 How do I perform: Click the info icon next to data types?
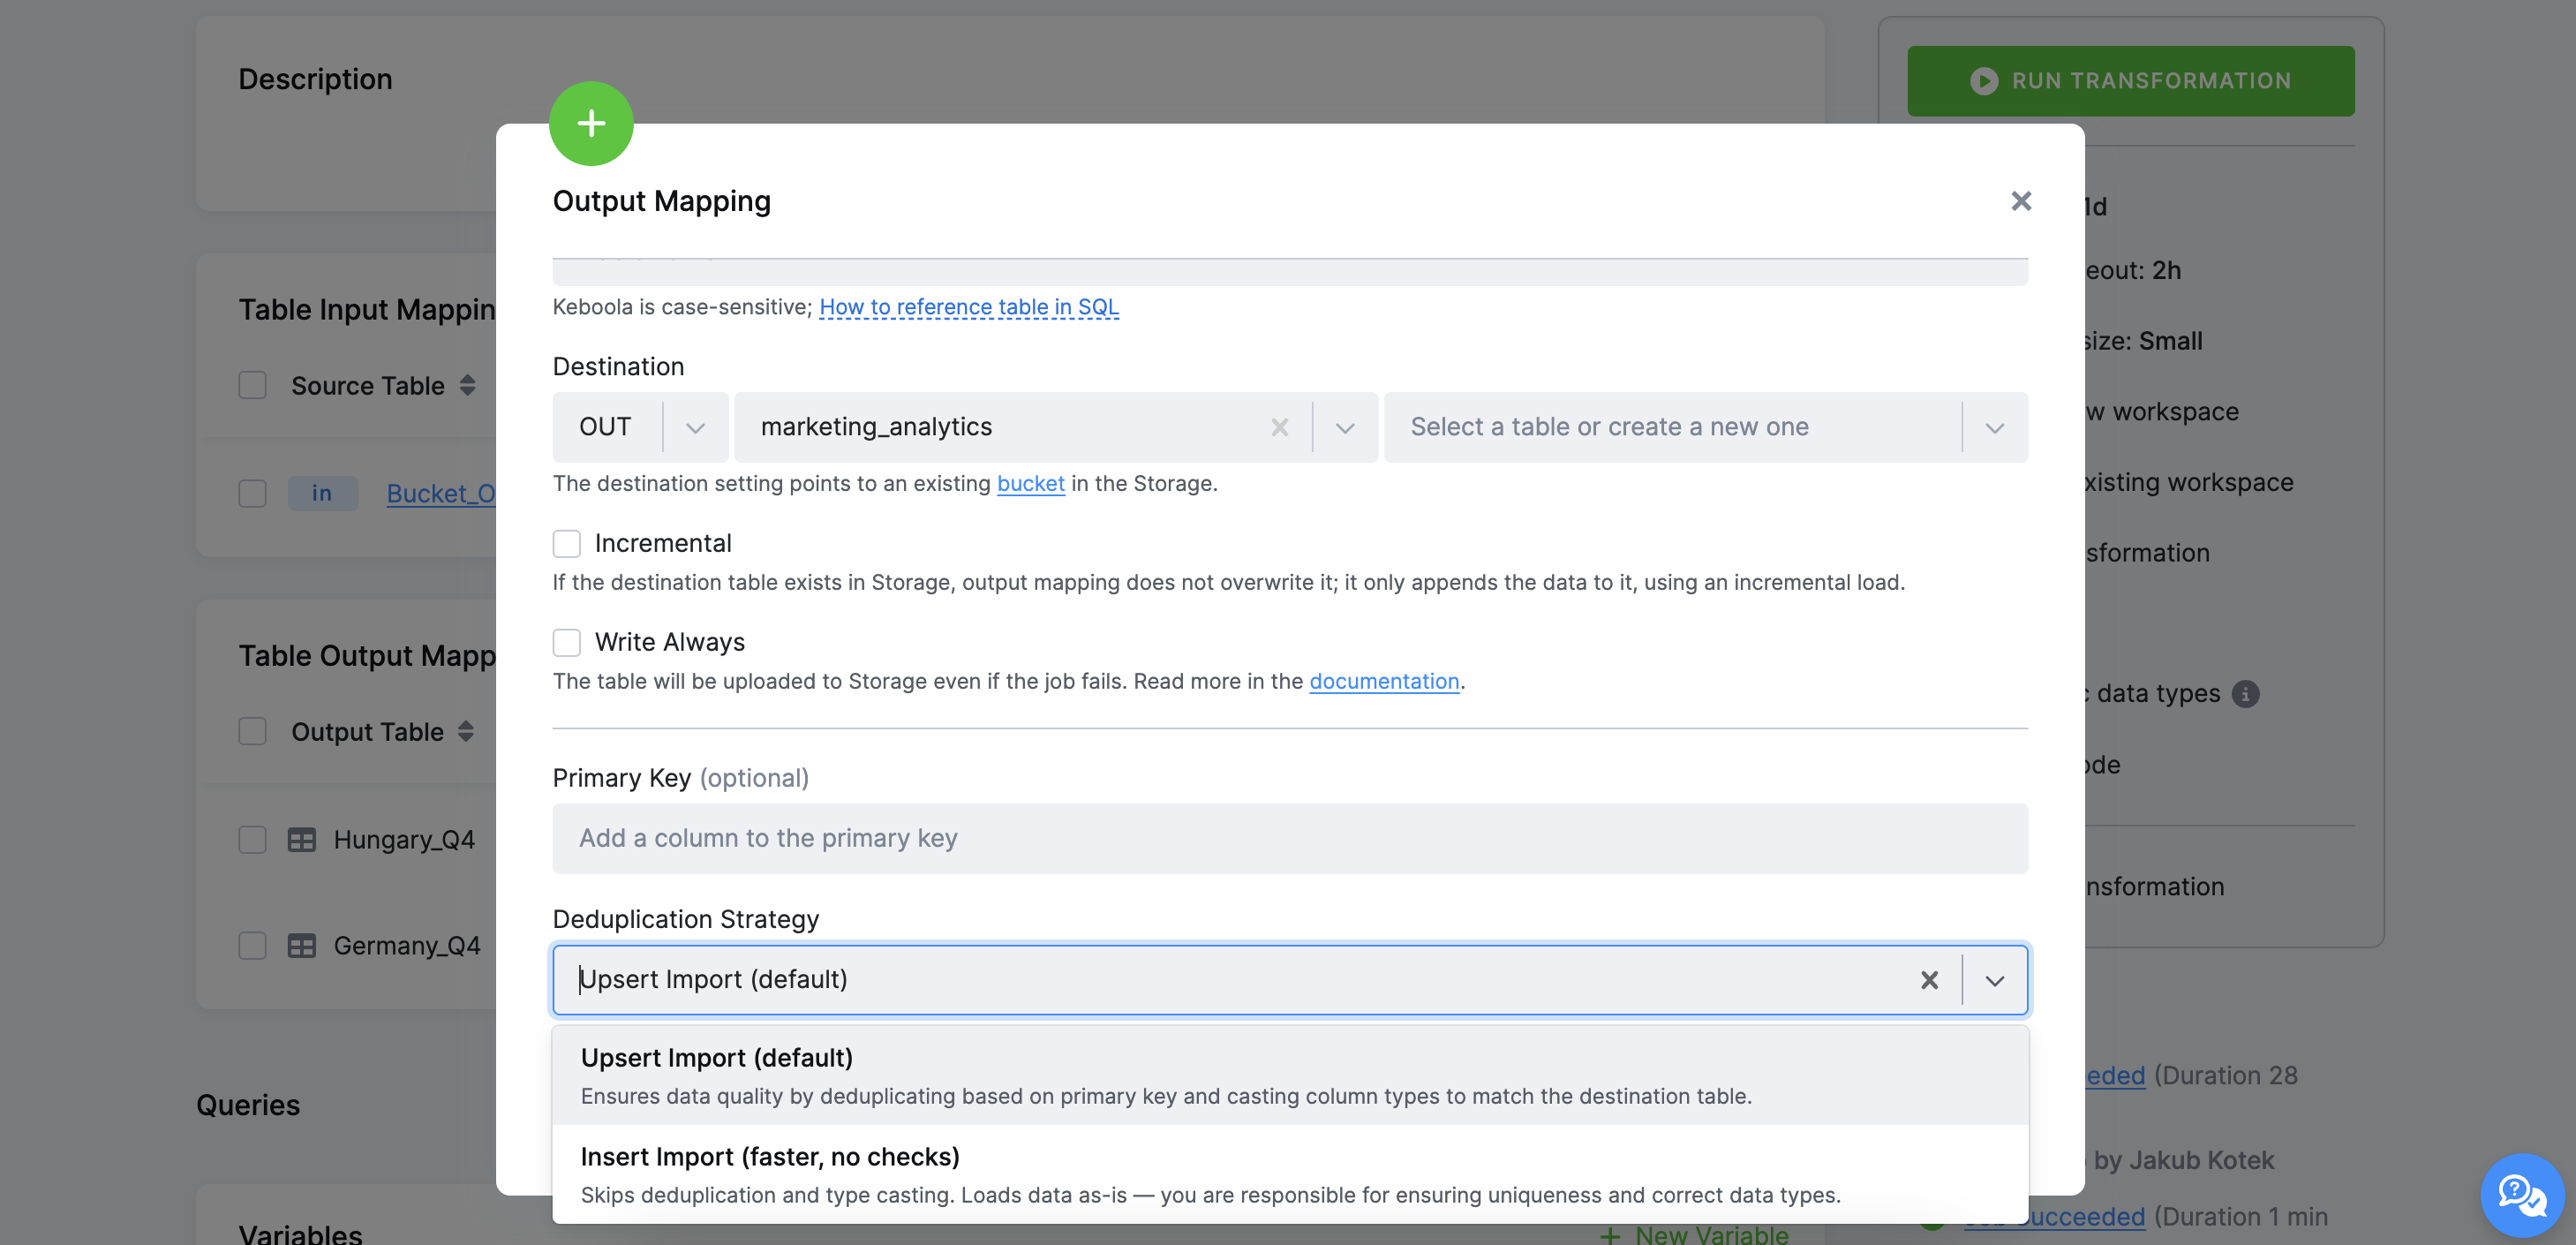2246,692
